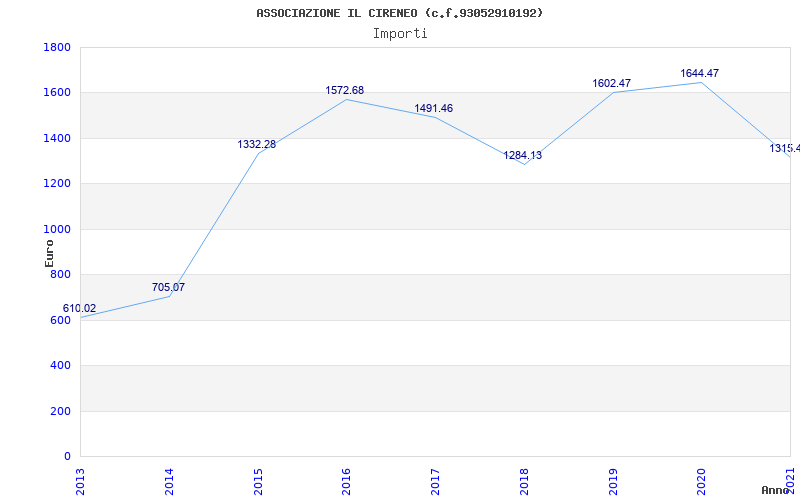The width and height of the screenshot is (800, 500).
Task: Click the 600 y-axis value
Action: 60,320
